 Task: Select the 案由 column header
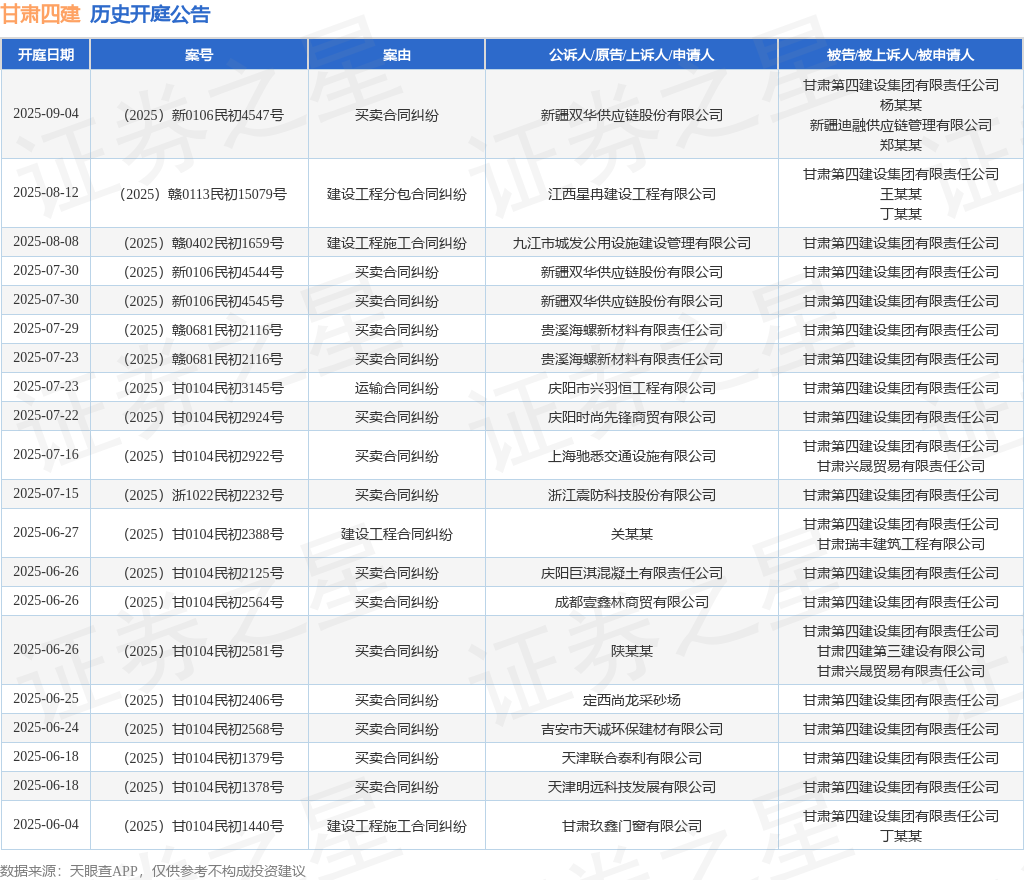tap(396, 55)
